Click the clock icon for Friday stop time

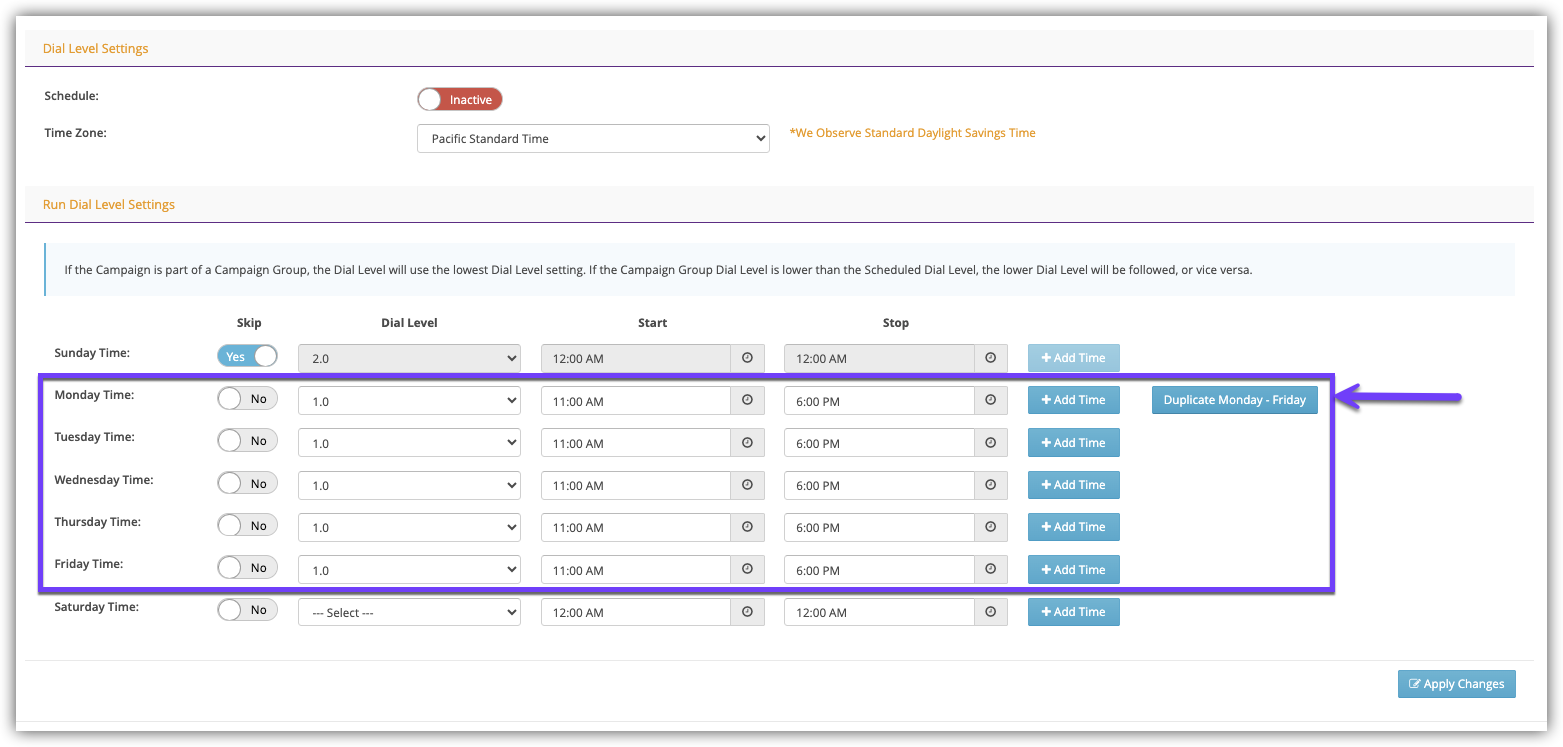[x=990, y=570]
